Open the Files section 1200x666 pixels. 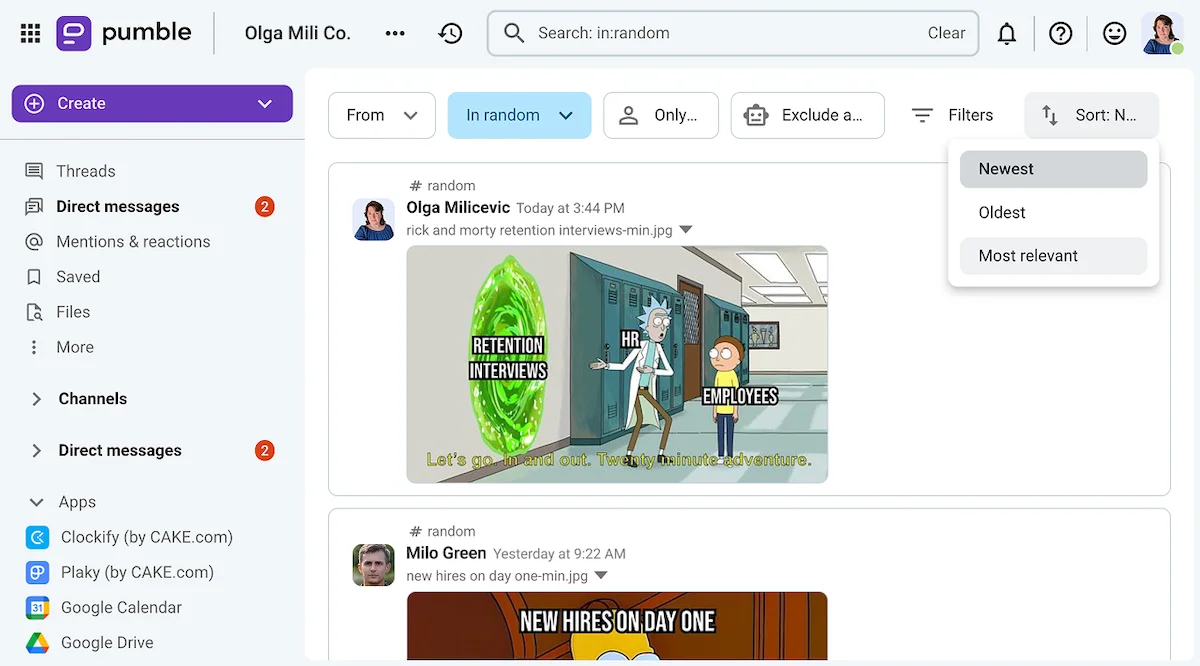73,311
